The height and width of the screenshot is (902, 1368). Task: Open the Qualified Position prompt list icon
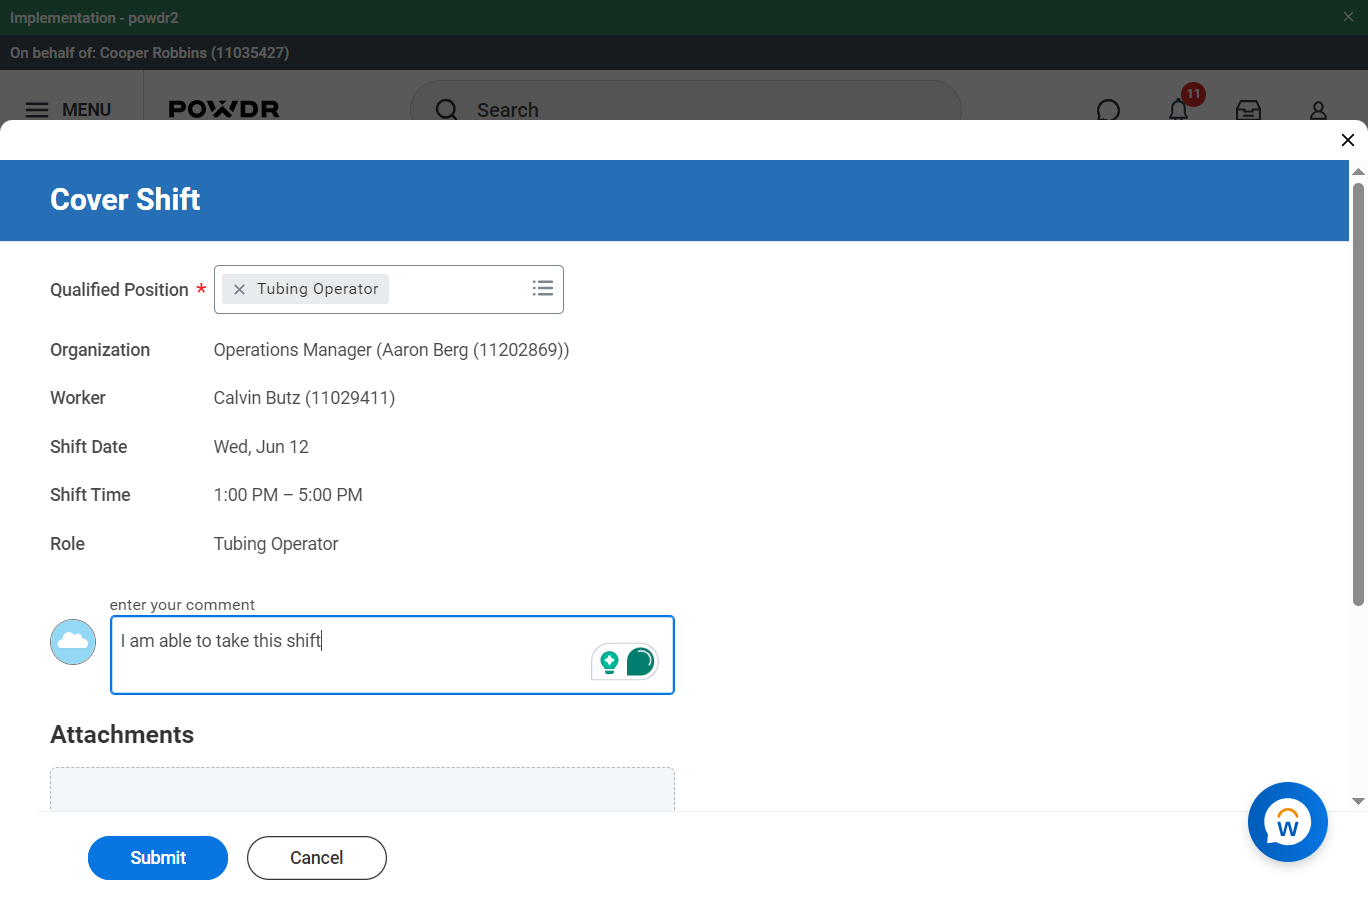[543, 288]
